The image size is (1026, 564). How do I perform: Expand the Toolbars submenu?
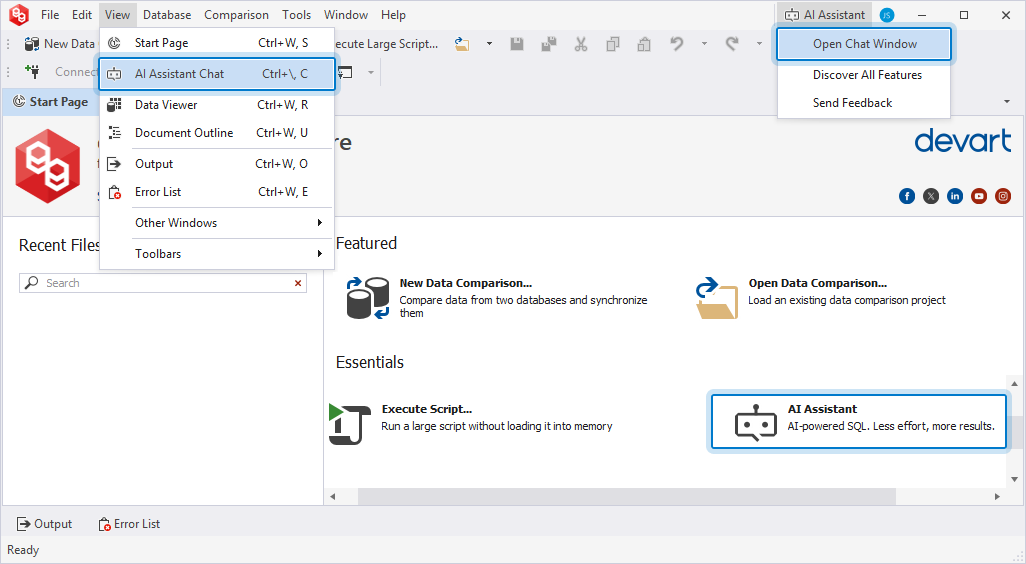pyautogui.click(x=217, y=254)
